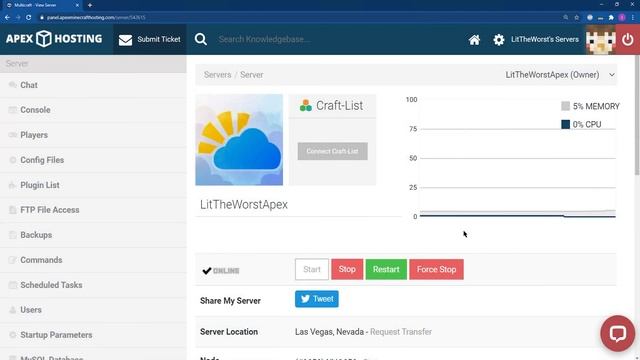
Task: Click the page vertical scrollbar
Action: 637,116
